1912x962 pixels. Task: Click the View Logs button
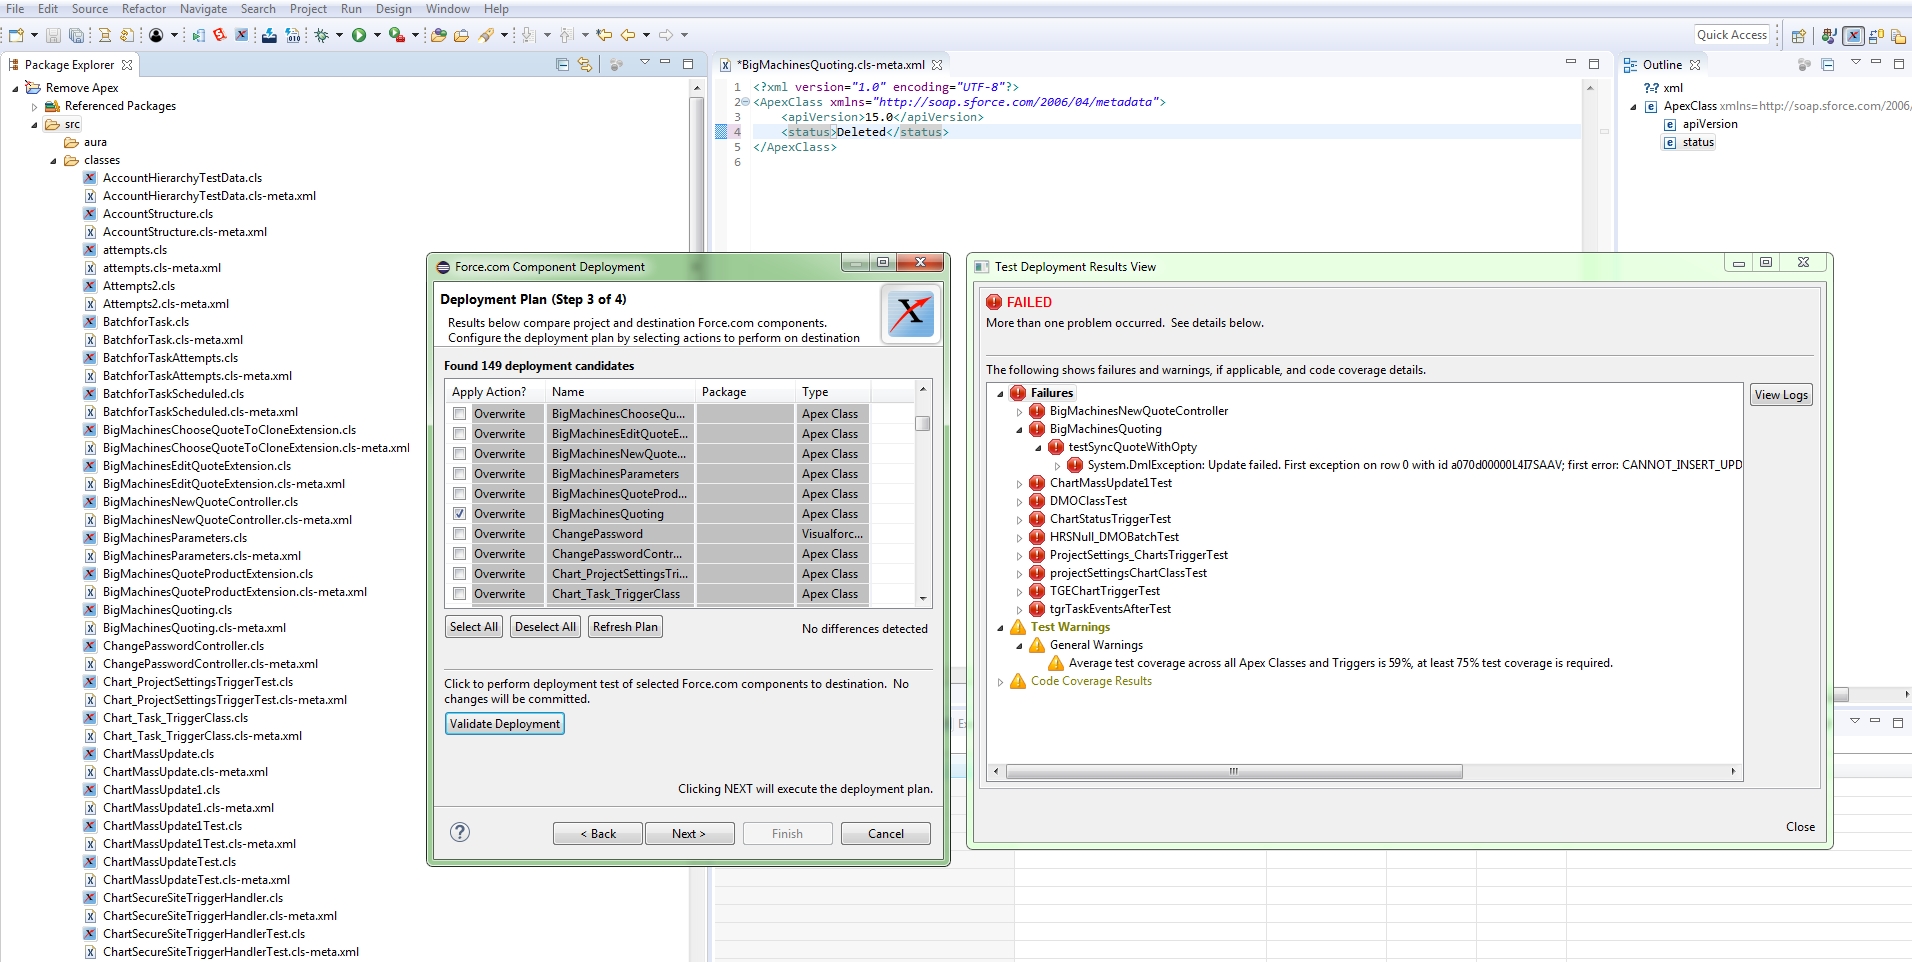tap(1780, 394)
